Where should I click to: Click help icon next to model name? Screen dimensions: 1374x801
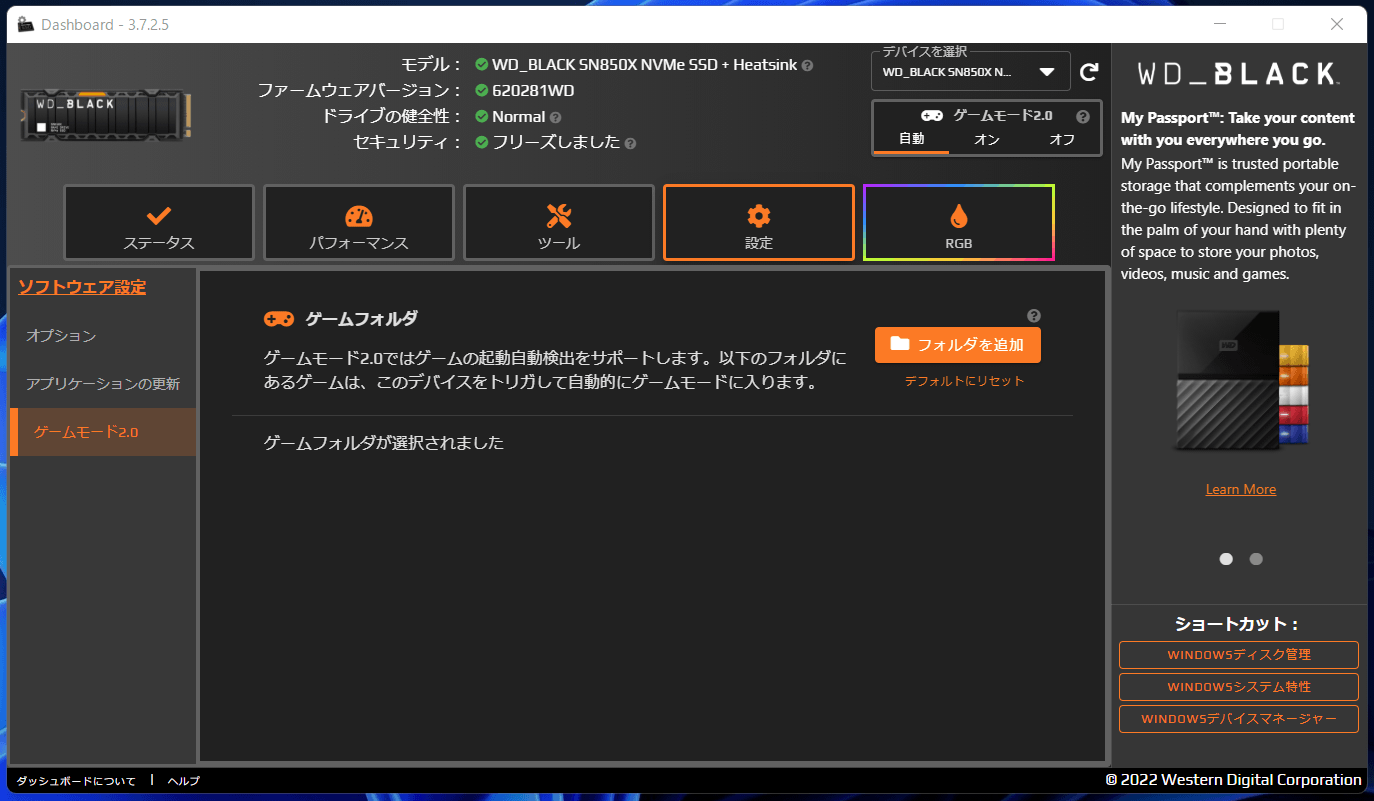tap(807, 65)
